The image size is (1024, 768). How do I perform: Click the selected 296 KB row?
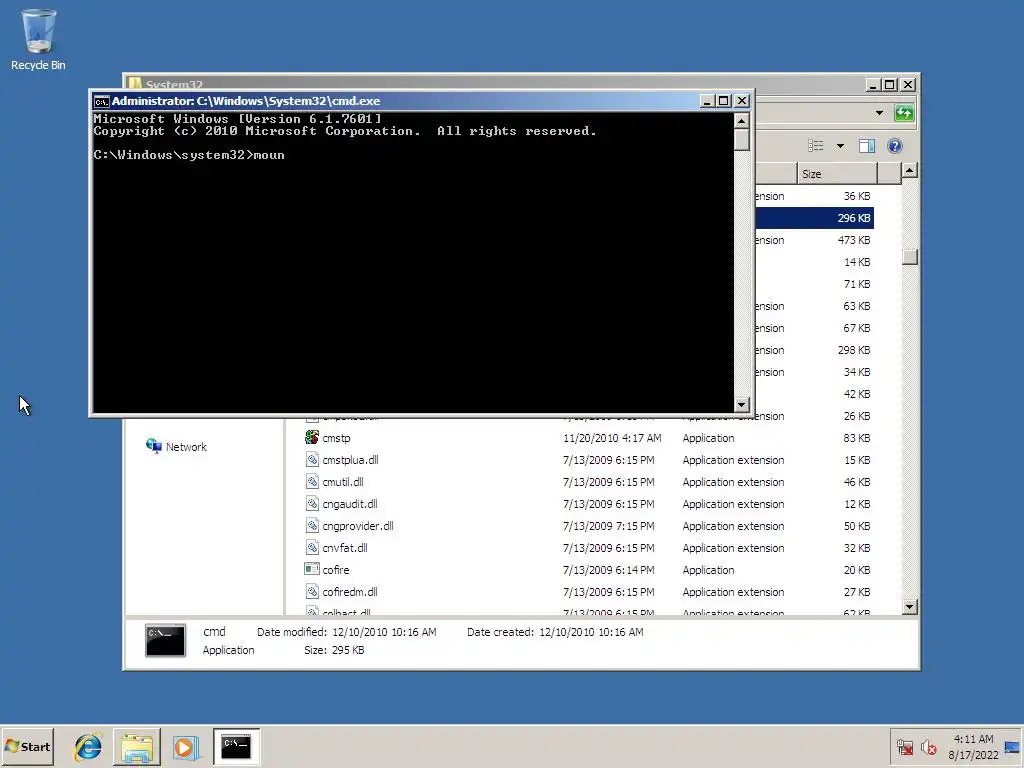pos(814,218)
